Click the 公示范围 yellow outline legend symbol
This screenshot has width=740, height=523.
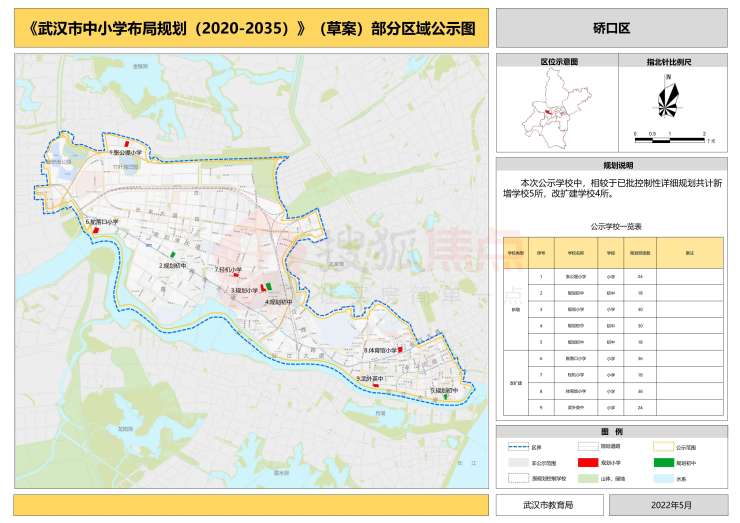point(664,447)
